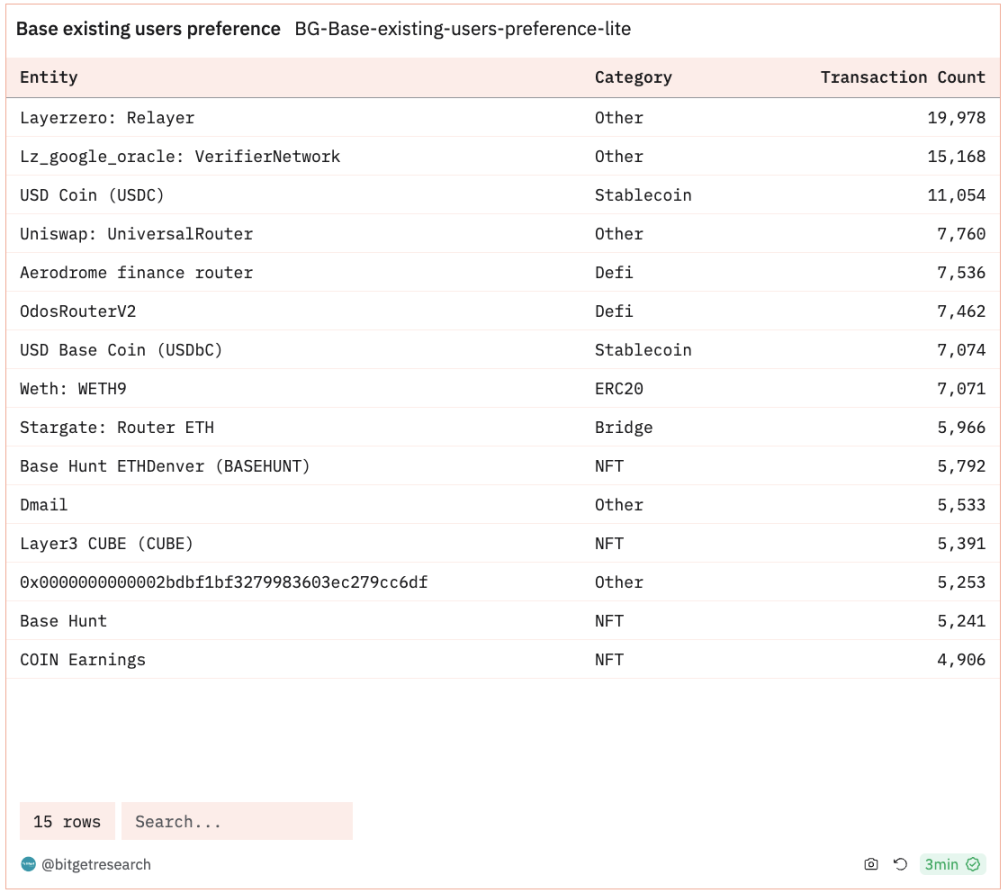Click Other category in Layerzero: Relayer row
The height and width of the screenshot is (893, 1008).
coord(618,118)
